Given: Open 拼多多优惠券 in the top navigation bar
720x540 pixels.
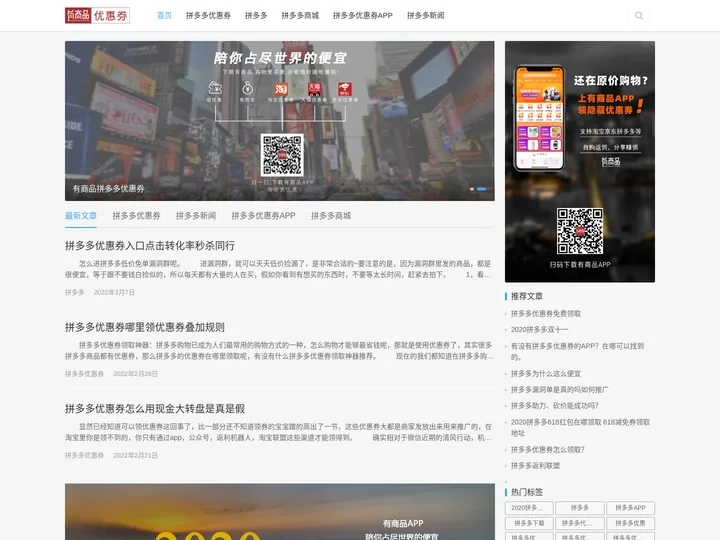Looking at the screenshot, I should (x=208, y=16).
